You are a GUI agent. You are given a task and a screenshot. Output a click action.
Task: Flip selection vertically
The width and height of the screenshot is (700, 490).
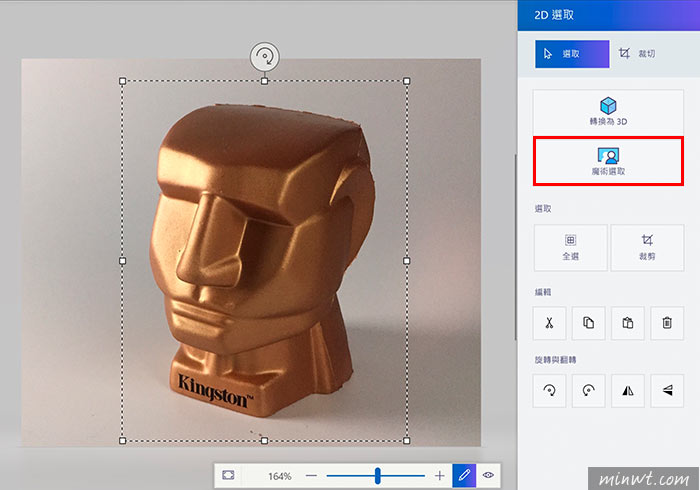[667, 391]
